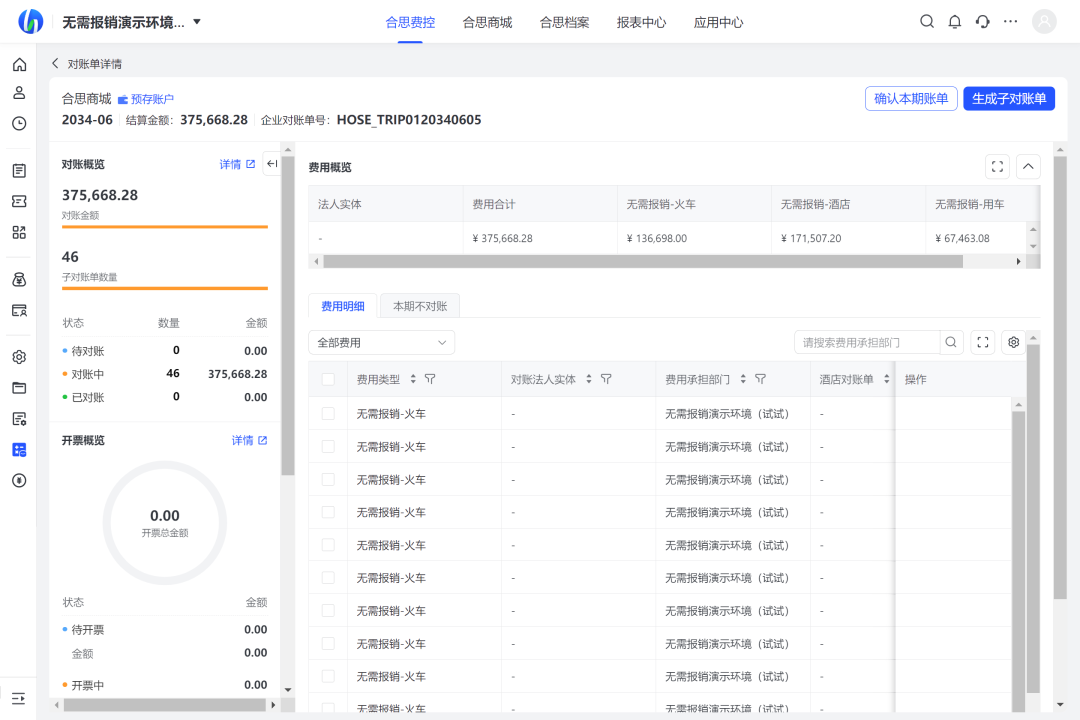Click the HOSE_TRIP0120340605 statement number
This screenshot has height=720, width=1080.
click(x=409, y=120)
